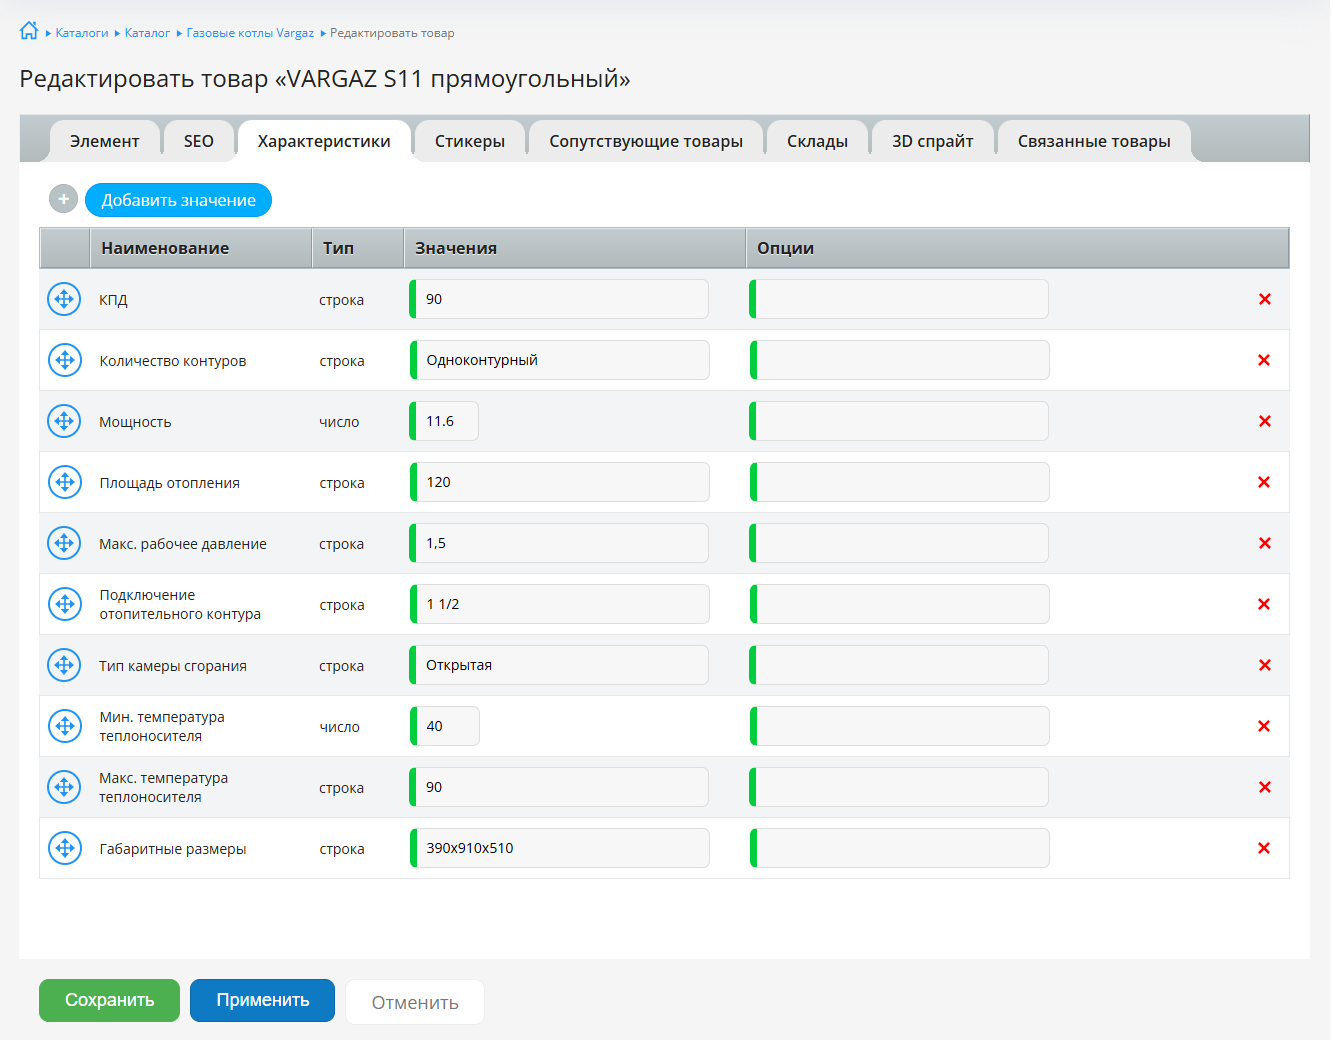Screen dimensions: 1332x1040
Task: Click the Значения column header
Action: [x=575, y=248]
